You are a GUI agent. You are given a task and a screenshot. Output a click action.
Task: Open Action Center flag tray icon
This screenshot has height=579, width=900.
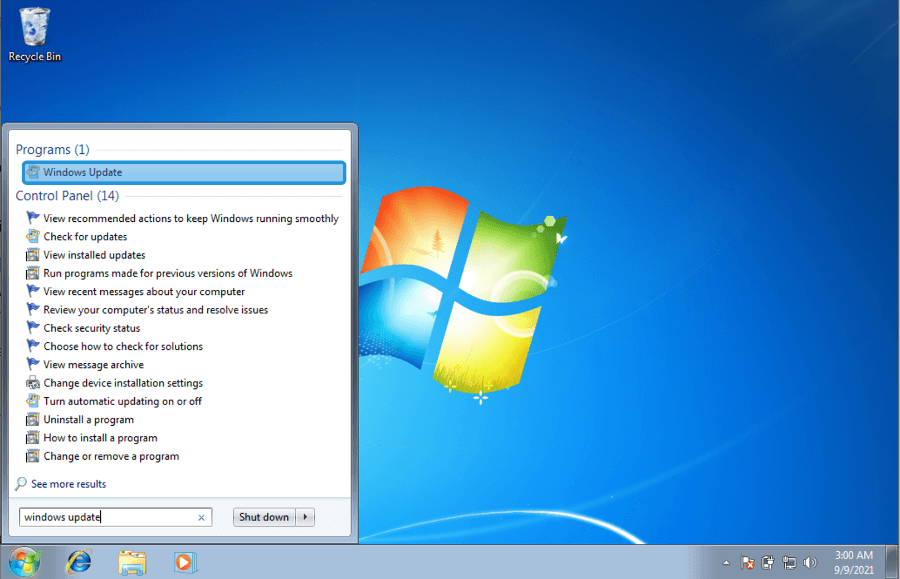tap(747, 563)
